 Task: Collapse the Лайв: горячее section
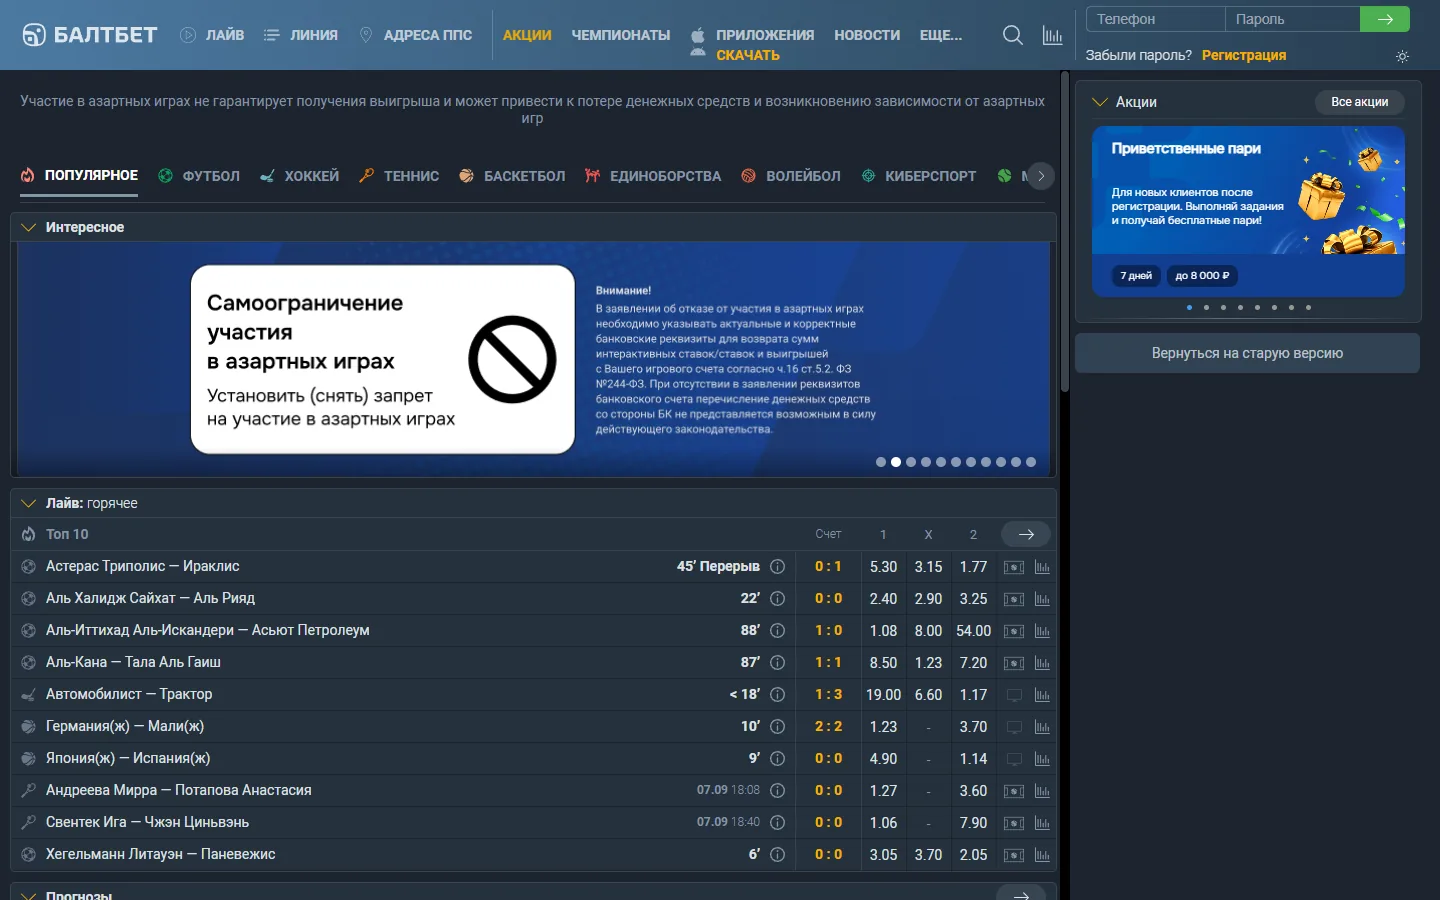coord(28,503)
